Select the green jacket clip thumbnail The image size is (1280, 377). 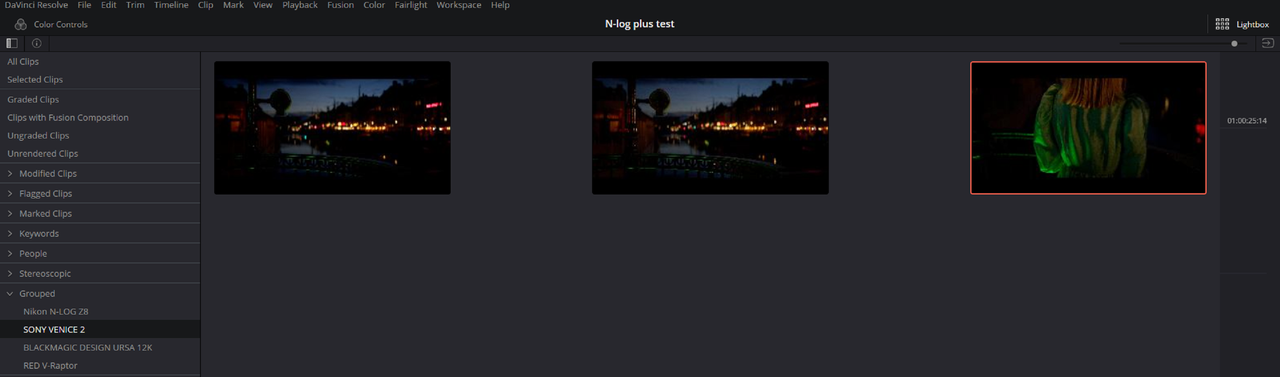pos(1088,128)
